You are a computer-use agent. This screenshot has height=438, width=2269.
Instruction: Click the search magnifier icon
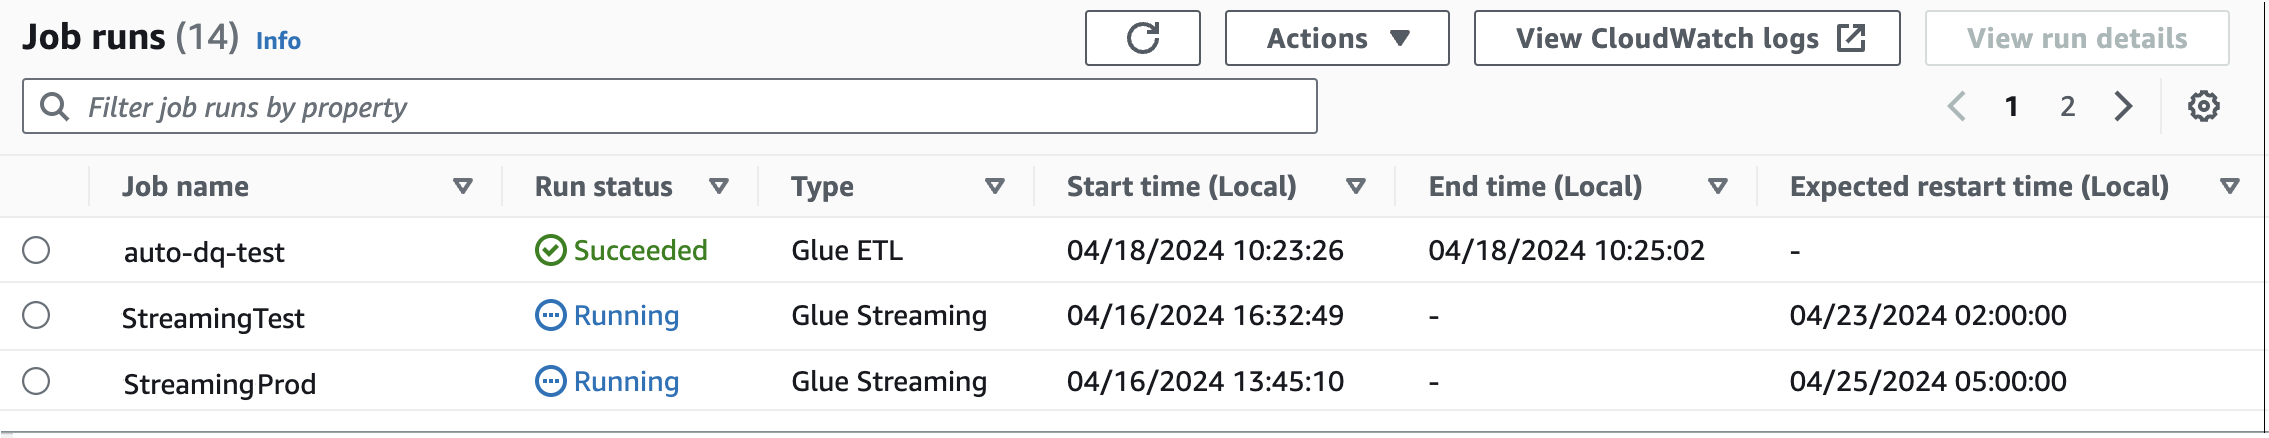[54, 107]
